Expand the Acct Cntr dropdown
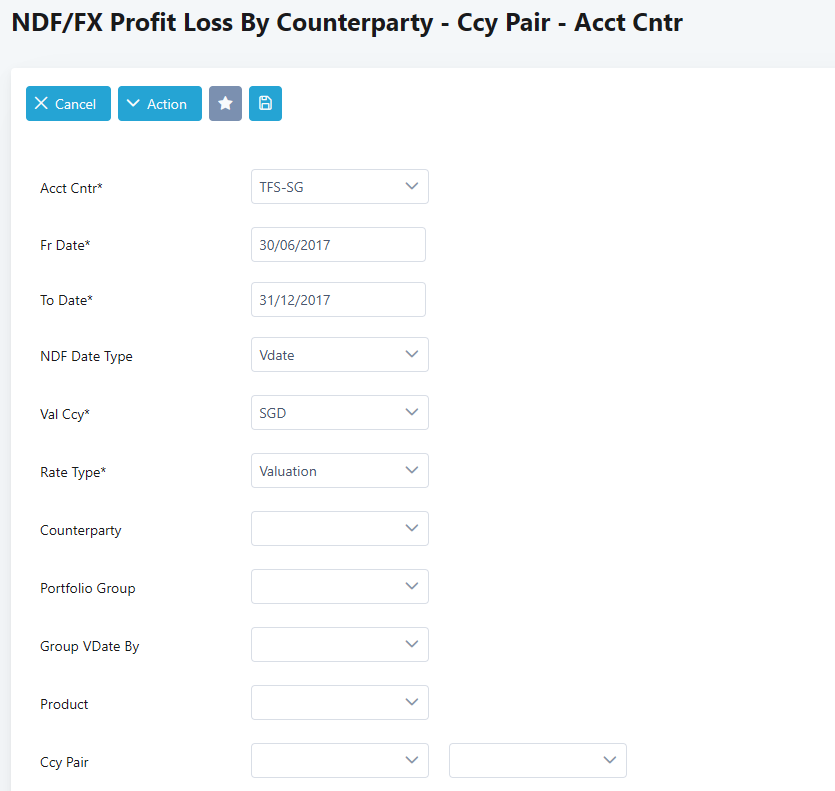 point(339,187)
